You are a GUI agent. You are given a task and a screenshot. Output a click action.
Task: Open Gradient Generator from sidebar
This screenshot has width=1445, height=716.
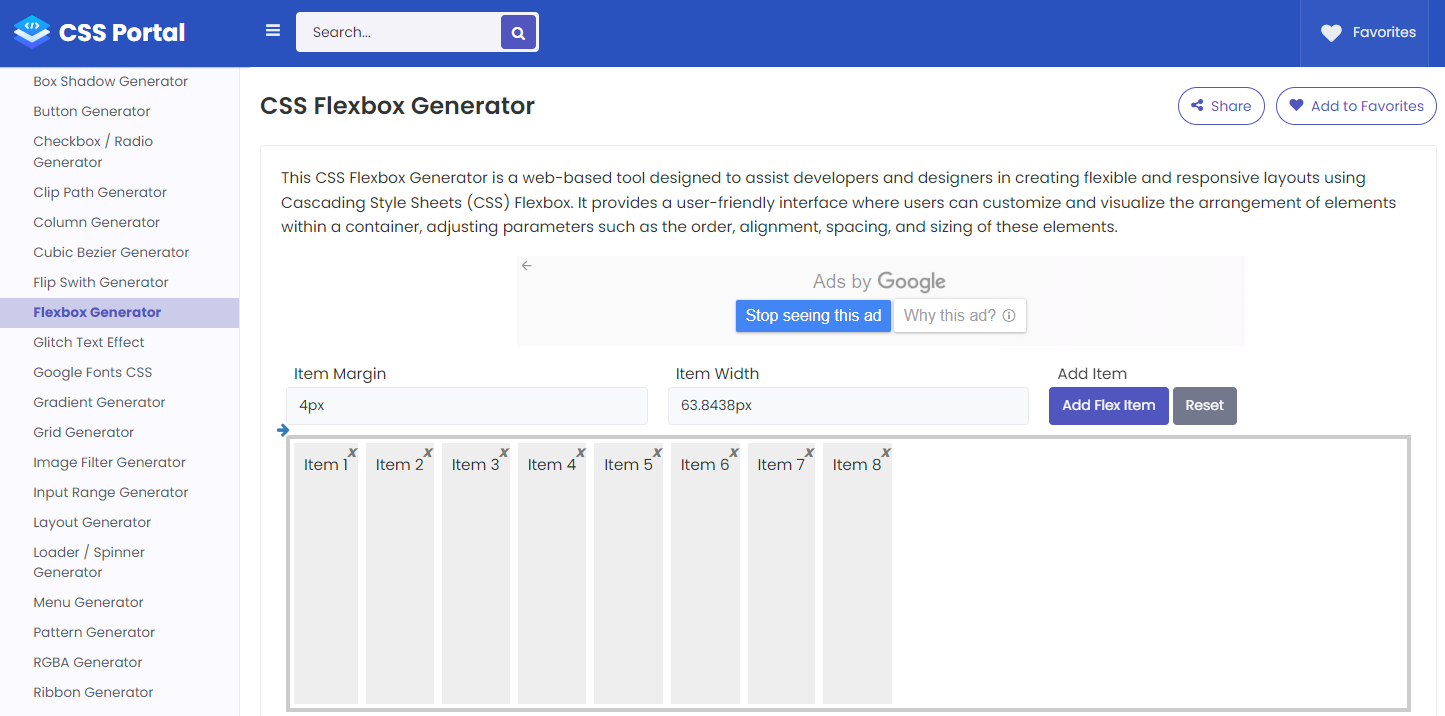tap(99, 402)
